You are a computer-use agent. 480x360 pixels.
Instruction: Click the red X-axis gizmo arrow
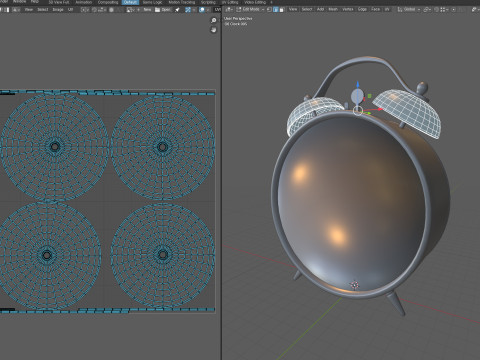379,109
